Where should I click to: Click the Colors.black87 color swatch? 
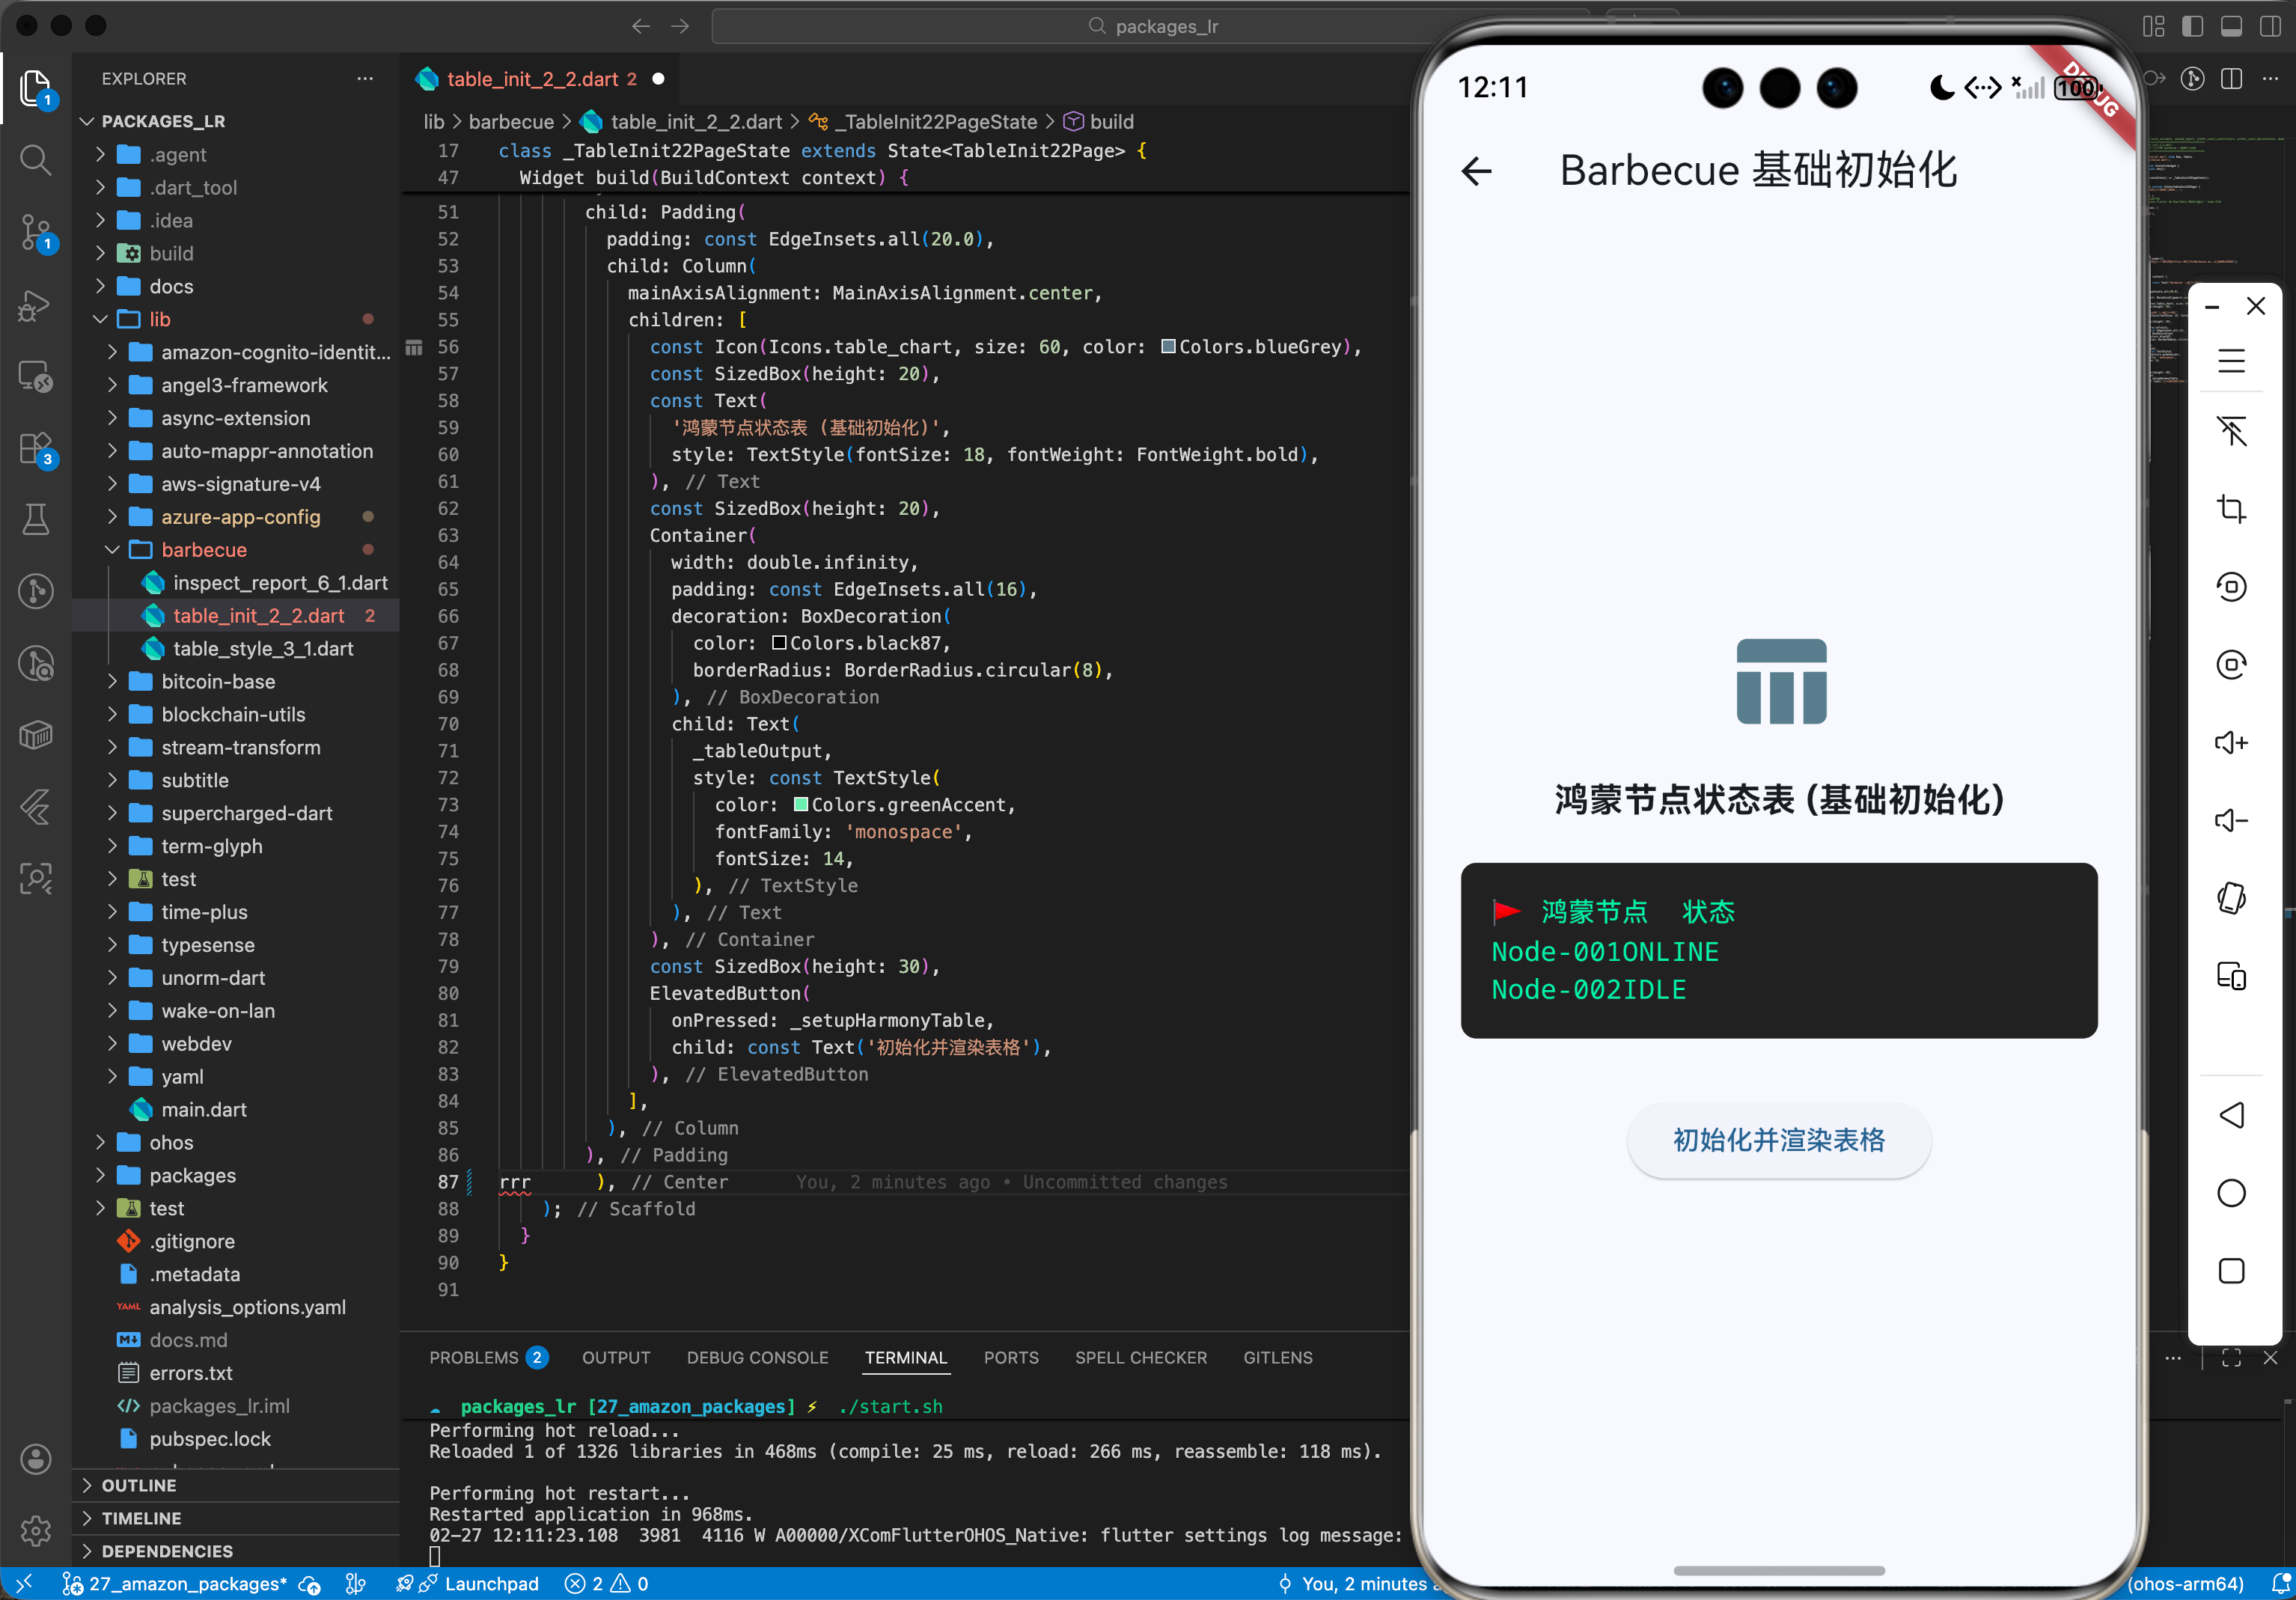coord(779,643)
